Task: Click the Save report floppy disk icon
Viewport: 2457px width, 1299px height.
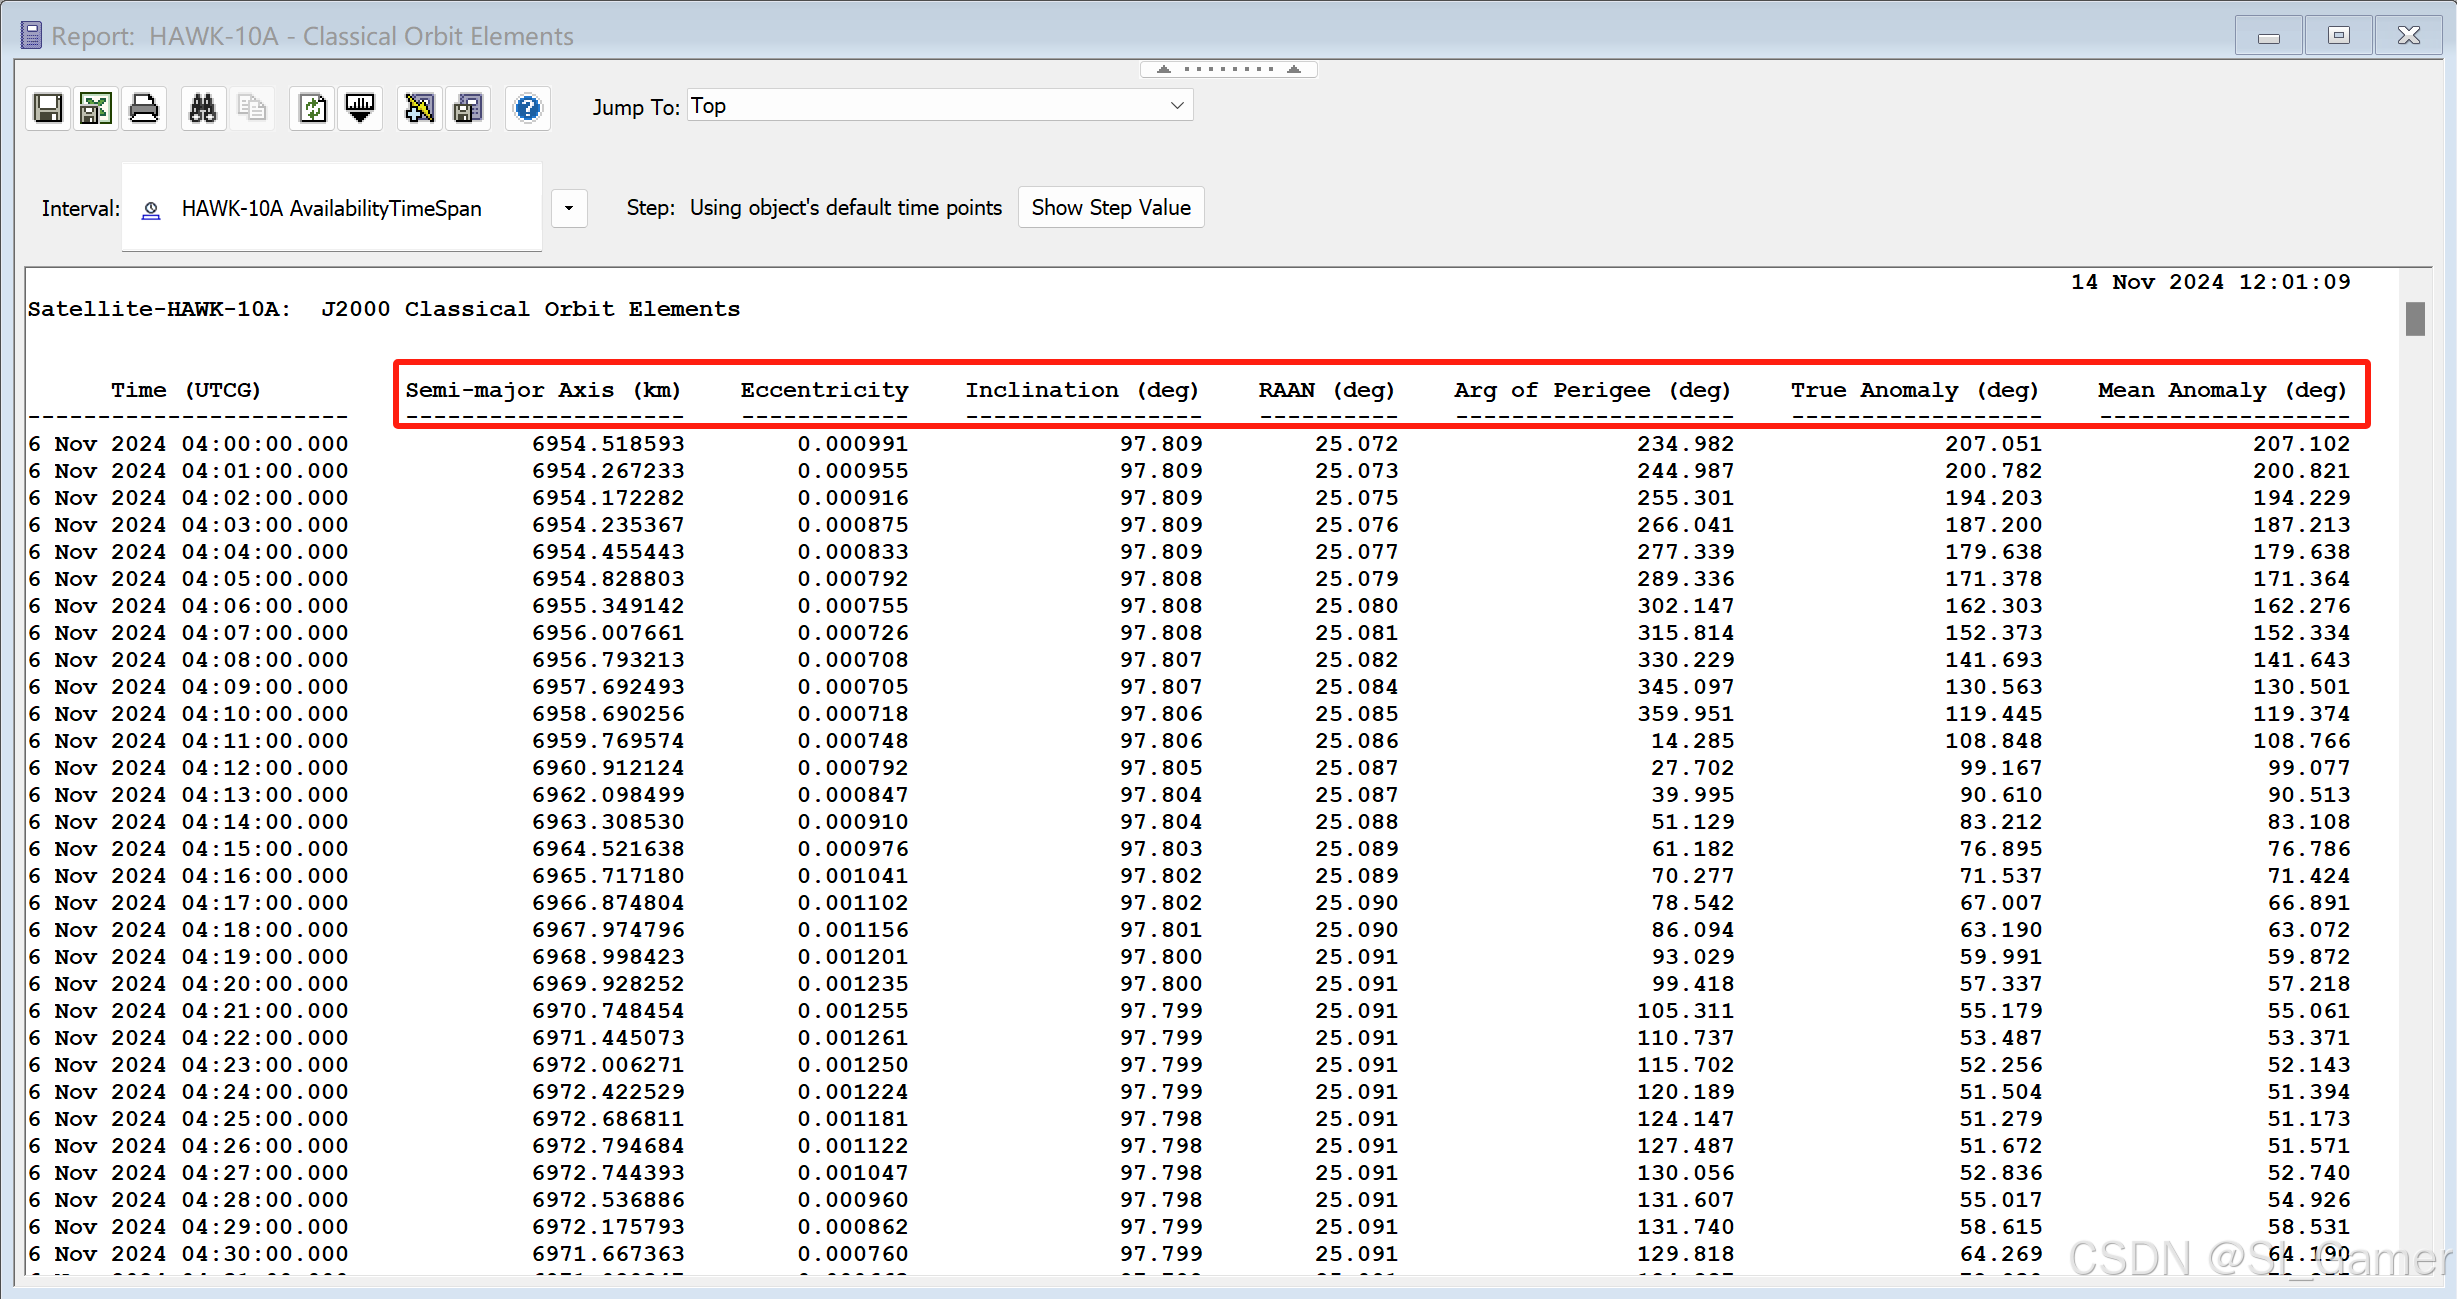Action: click(47, 108)
